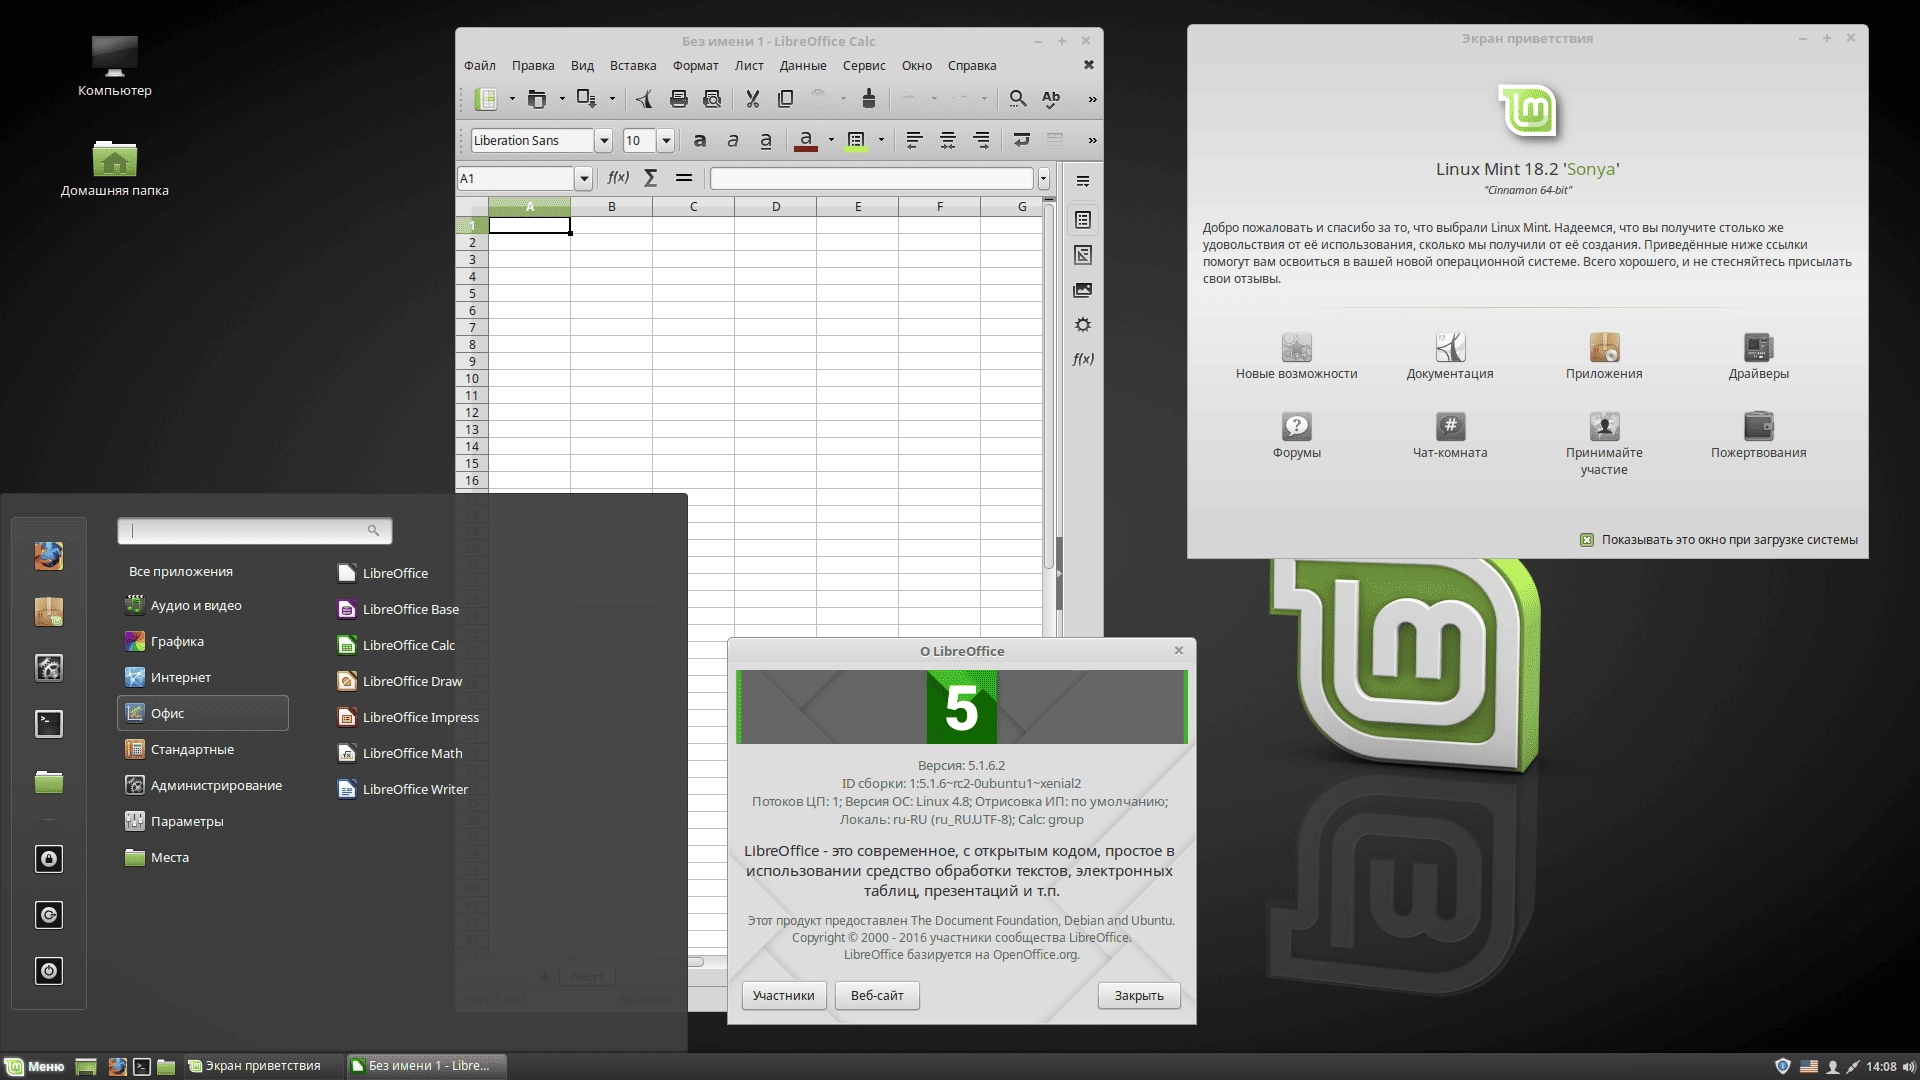Toggle Italic formatting in Calc
Viewport: 1920px width, 1080px height.
(x=733, y=140)
